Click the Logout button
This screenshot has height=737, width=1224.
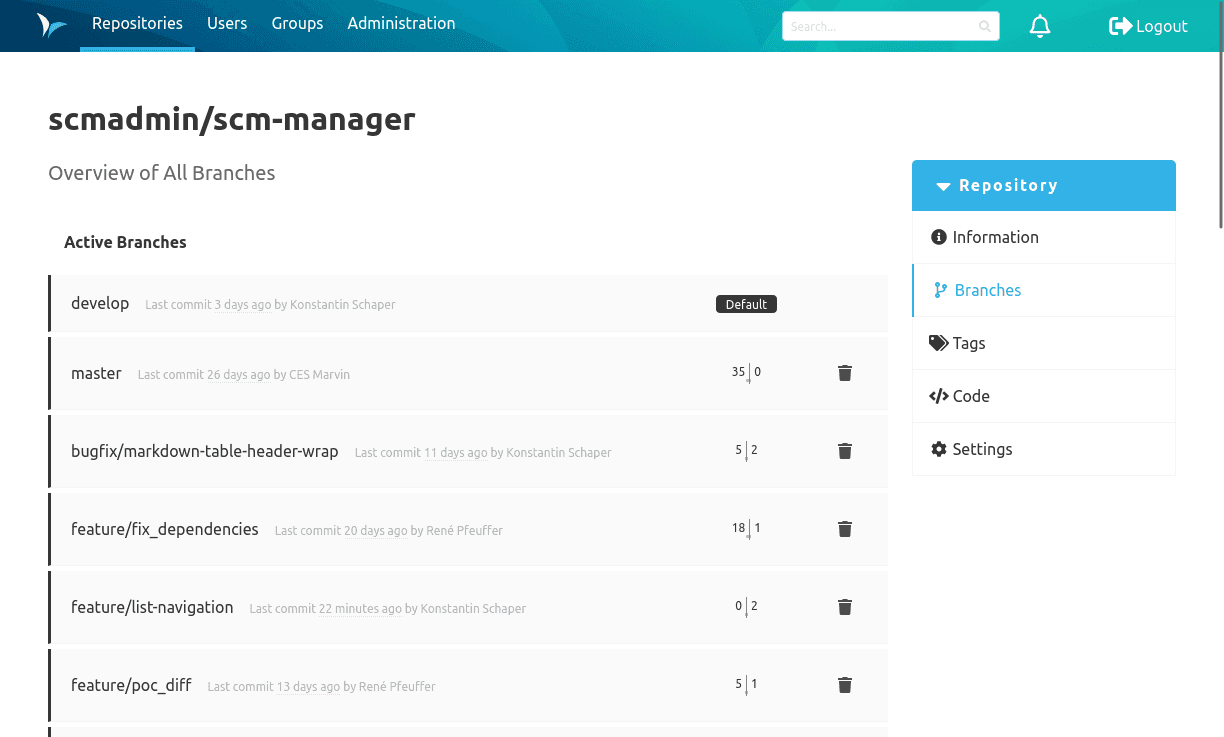tap(1148, 26)
